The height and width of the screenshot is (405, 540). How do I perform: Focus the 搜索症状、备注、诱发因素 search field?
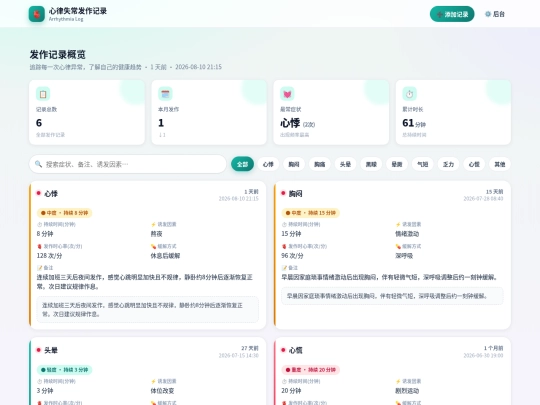coord(128,164)
